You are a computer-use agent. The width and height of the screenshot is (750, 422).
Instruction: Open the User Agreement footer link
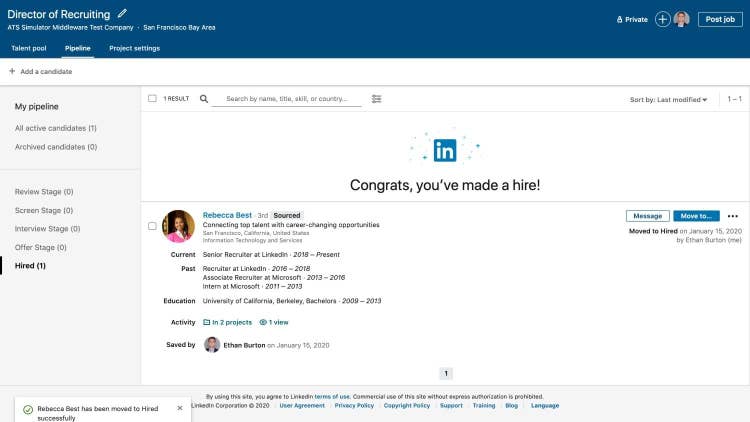click(302, 405)
